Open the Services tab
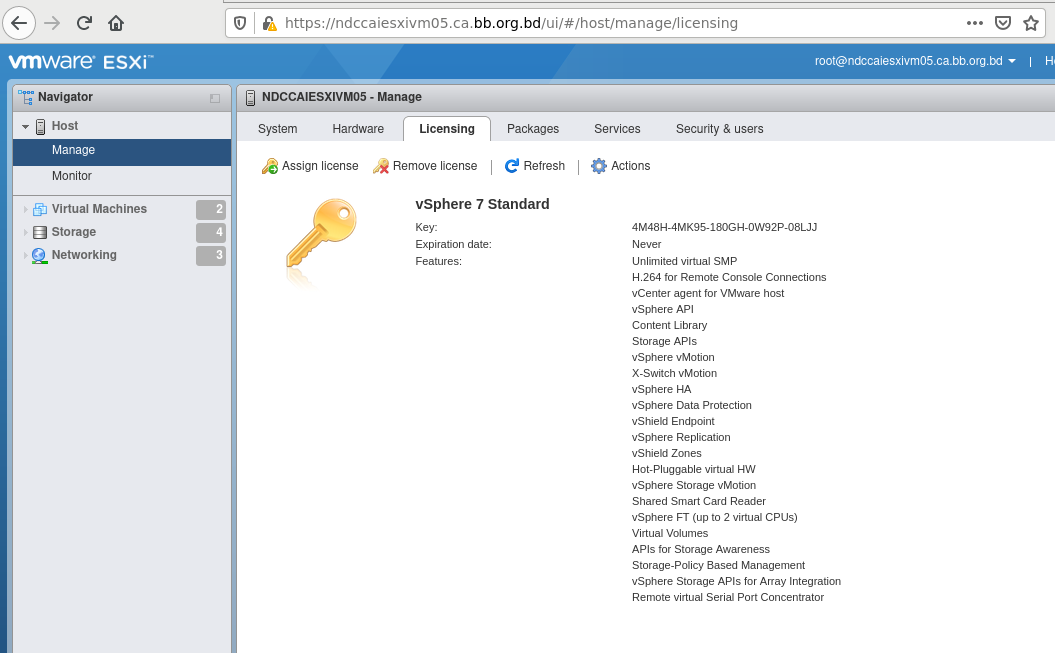The width and height of the screenshot is (1055, 653). pyautogui.click(x=617, y=128)
